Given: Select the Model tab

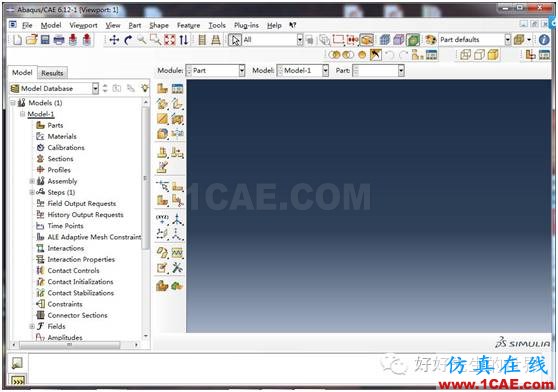Looking at the screenshot, I should 22,73.
